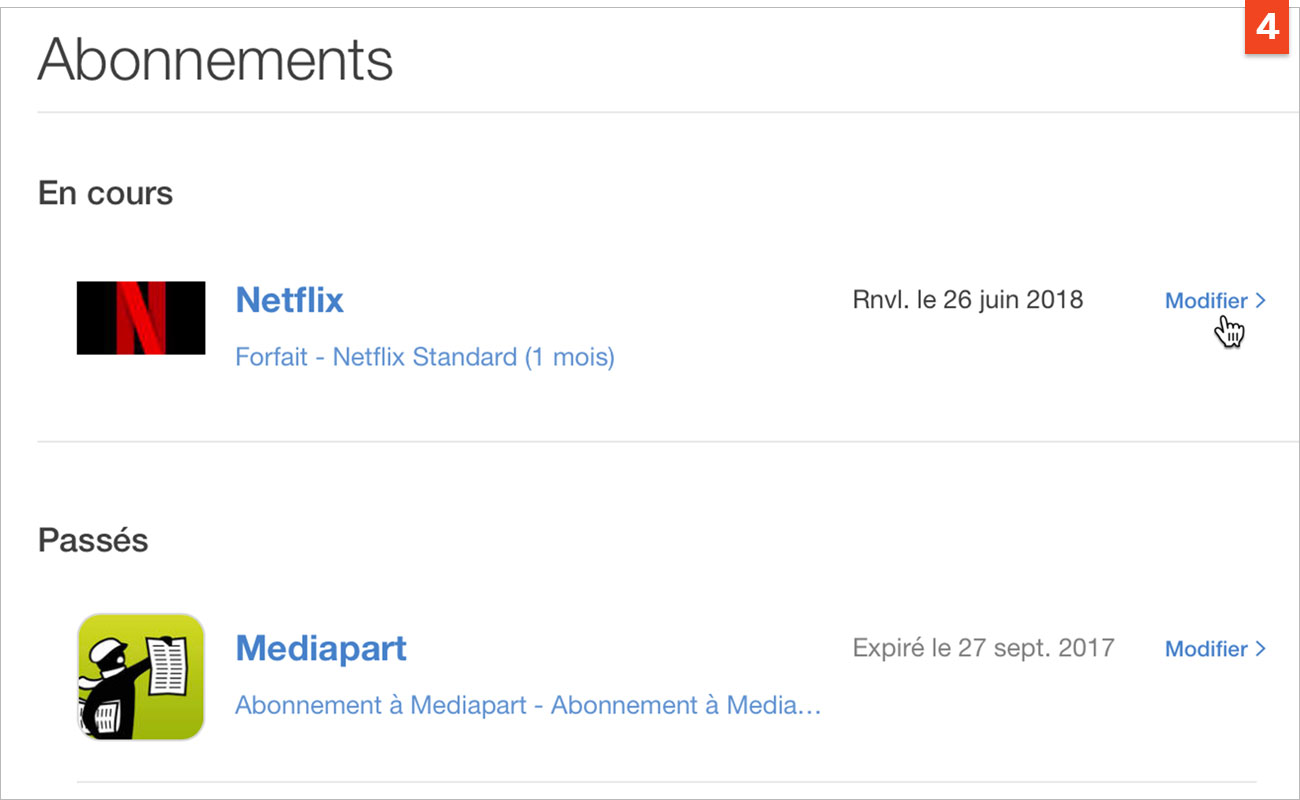Image resolution: width=1300 pixels, height=800 pixels.
Task: Click the Rnvl. le 26 juin 2018 date
Action: click(968, 300)
